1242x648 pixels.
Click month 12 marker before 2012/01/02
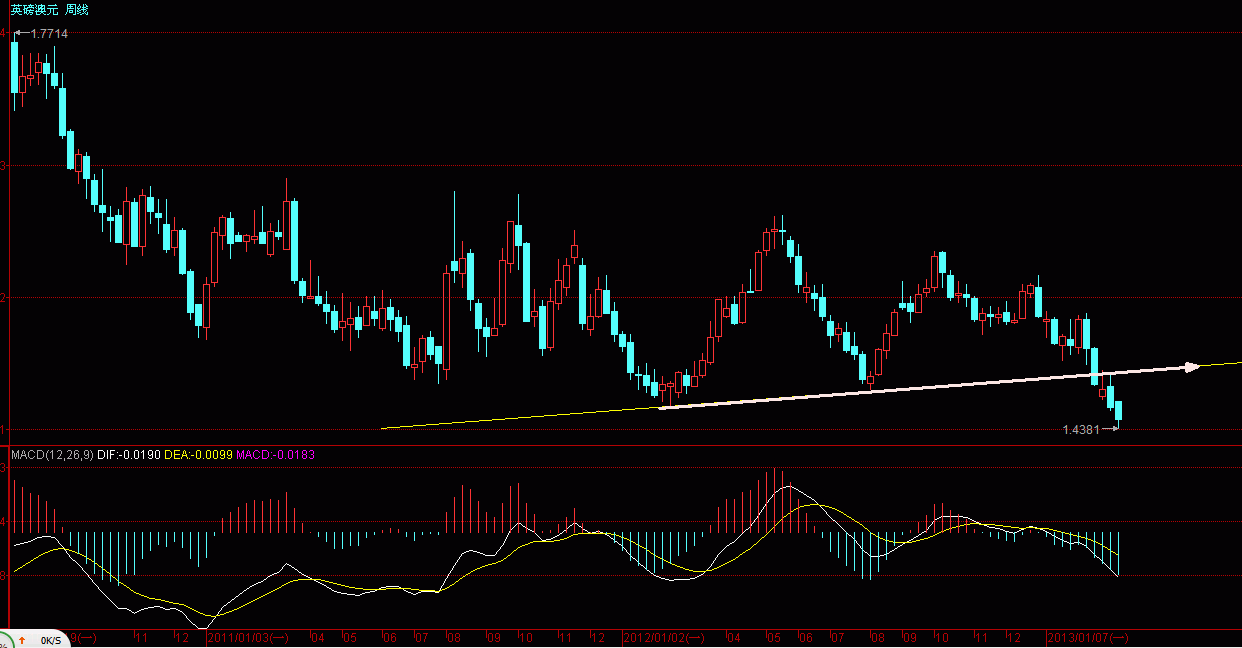(598, 637)
